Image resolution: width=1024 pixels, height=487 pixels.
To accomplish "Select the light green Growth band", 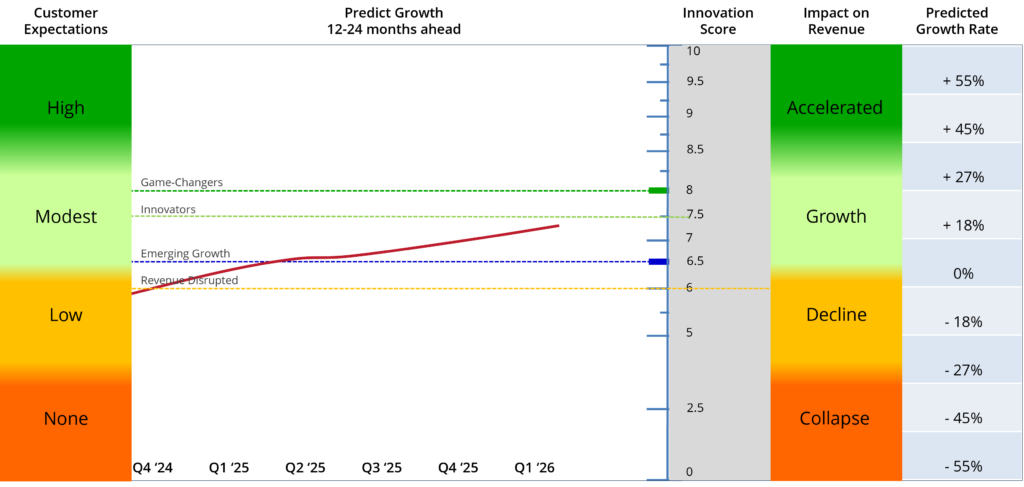I will pos(835,217).
